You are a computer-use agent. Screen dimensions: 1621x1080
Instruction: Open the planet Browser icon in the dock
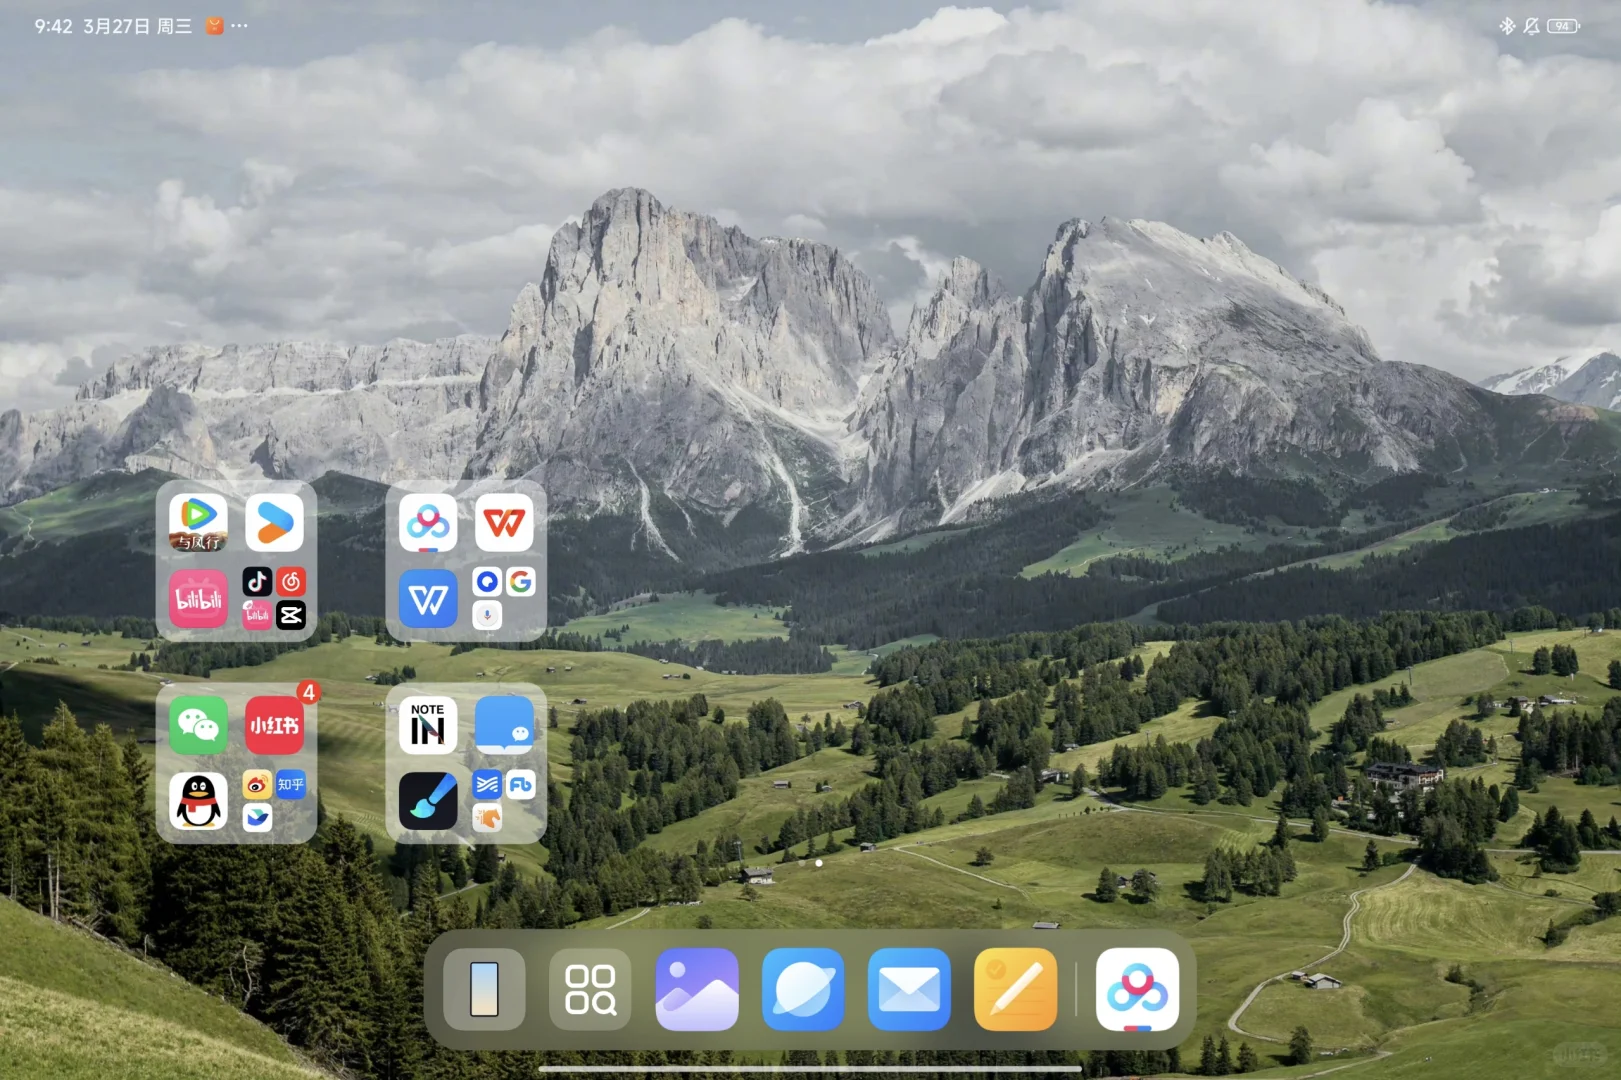(803, 989)
